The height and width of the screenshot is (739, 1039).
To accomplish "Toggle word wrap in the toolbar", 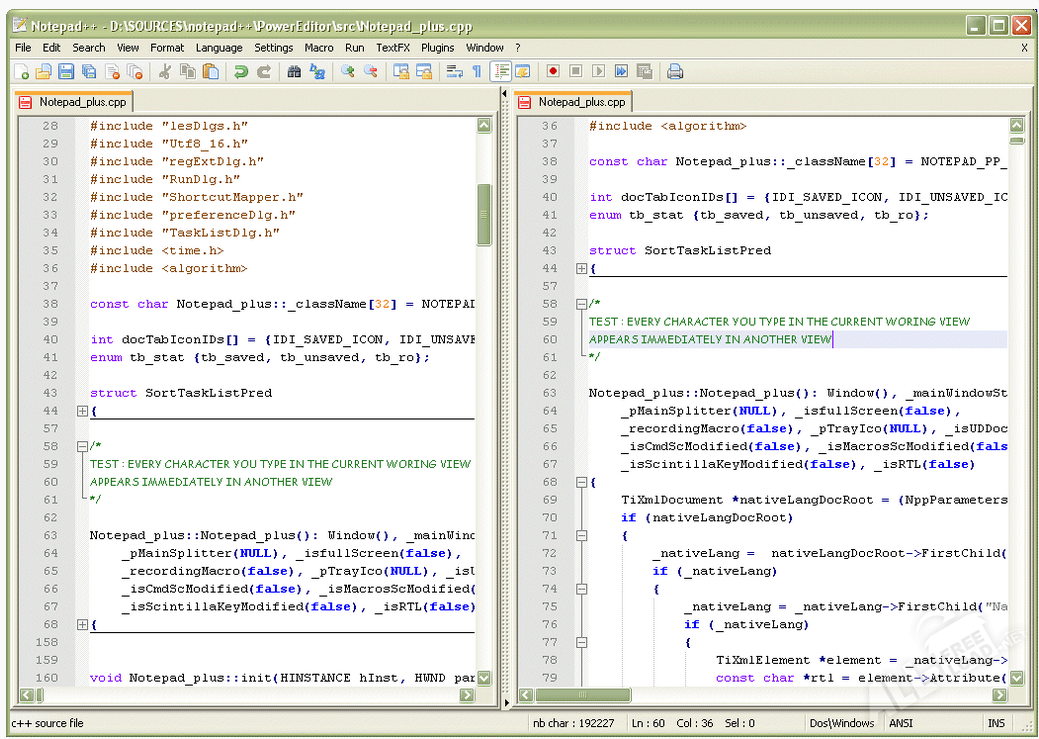I will (x=454, y=71).
